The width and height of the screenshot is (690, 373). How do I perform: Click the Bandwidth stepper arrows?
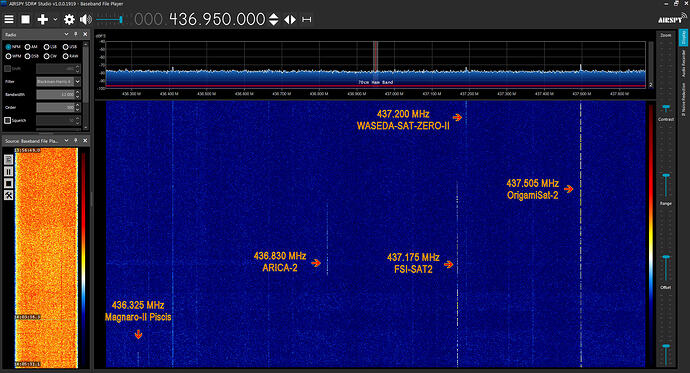[x=78, y=95]
